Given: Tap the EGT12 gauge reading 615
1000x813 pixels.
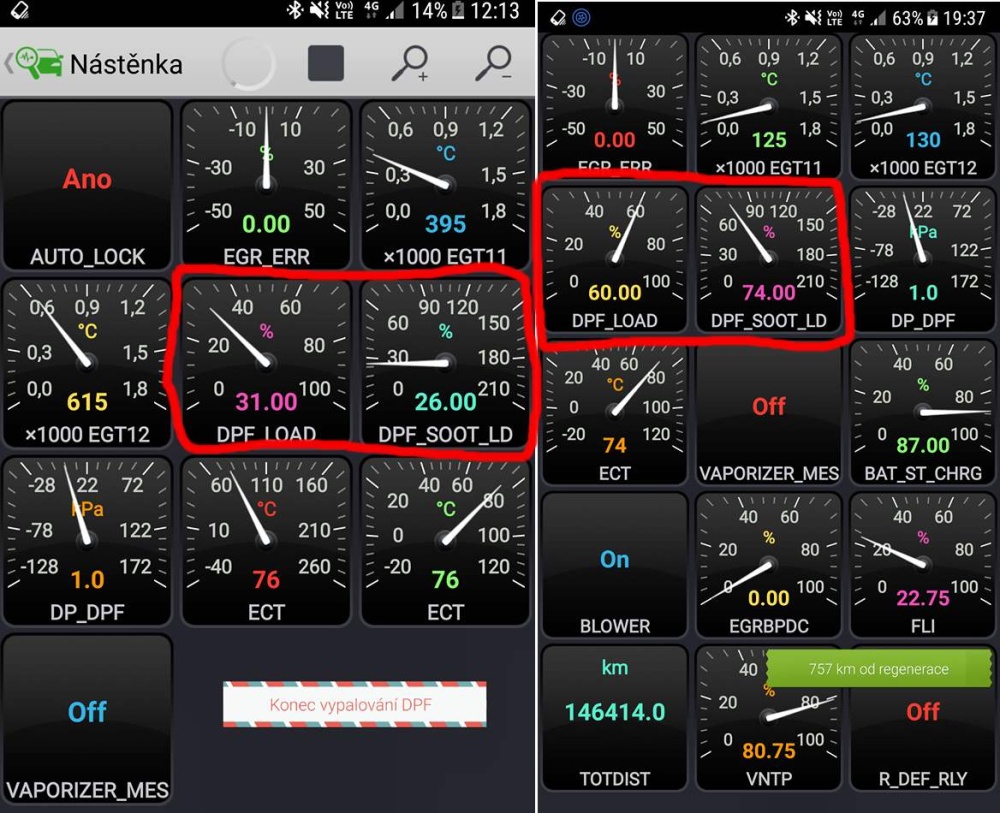Looking at the screenshot, I should (87, 364).
